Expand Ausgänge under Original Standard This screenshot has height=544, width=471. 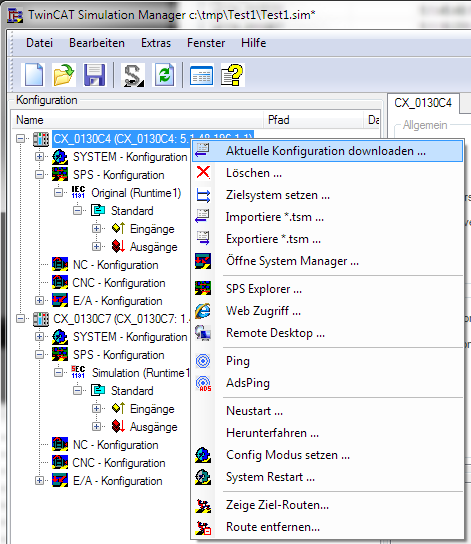pos(96,246)
